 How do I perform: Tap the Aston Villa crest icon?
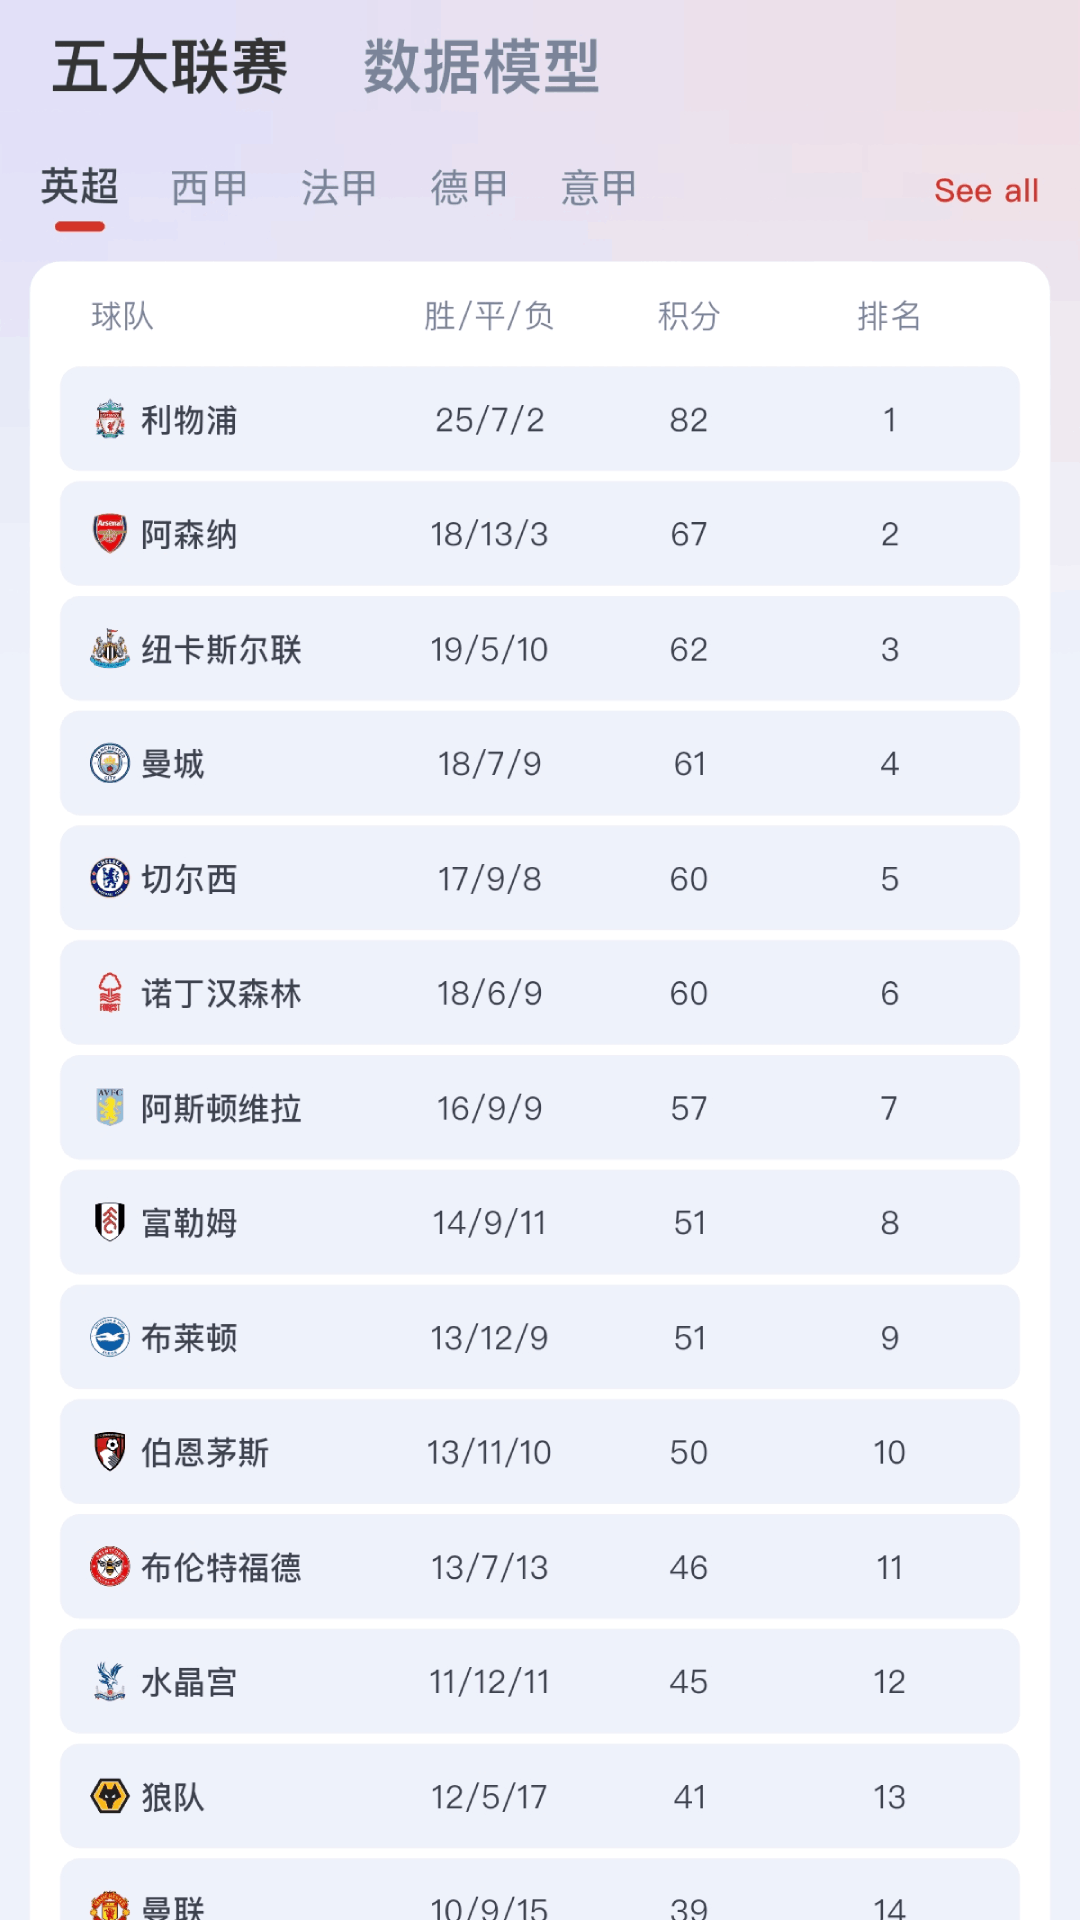pyautogui.click(x=110, y=1108)
